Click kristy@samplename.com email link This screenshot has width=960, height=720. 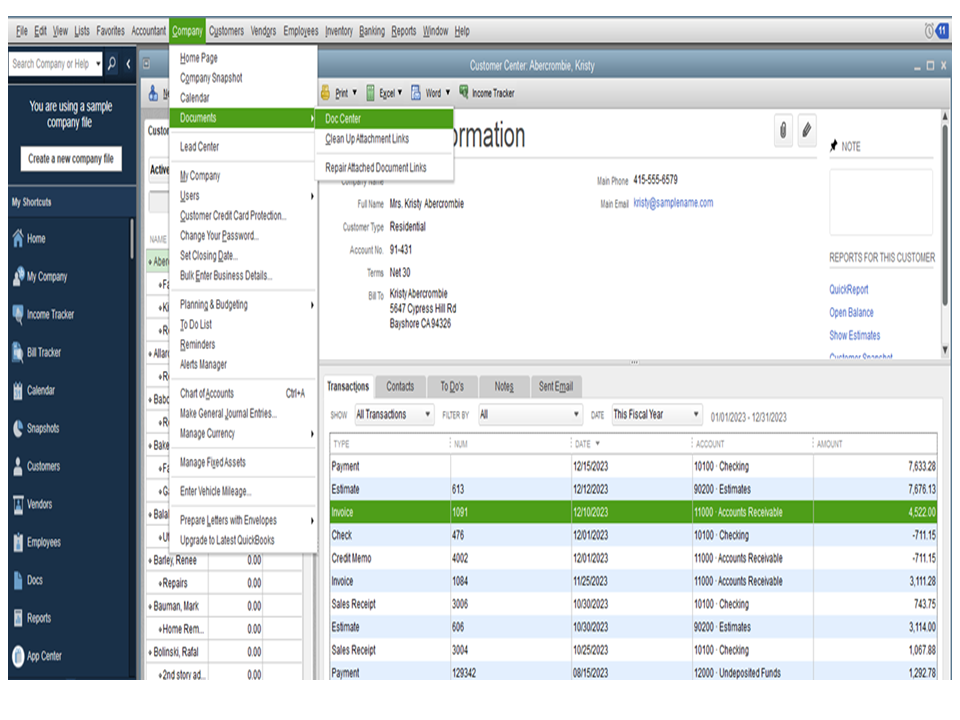673,203
